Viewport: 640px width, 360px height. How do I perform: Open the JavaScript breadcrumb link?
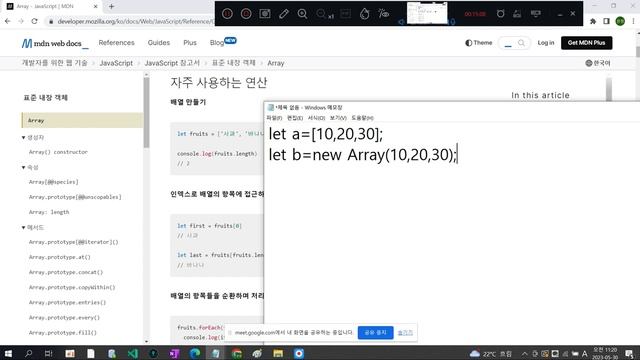116,63
